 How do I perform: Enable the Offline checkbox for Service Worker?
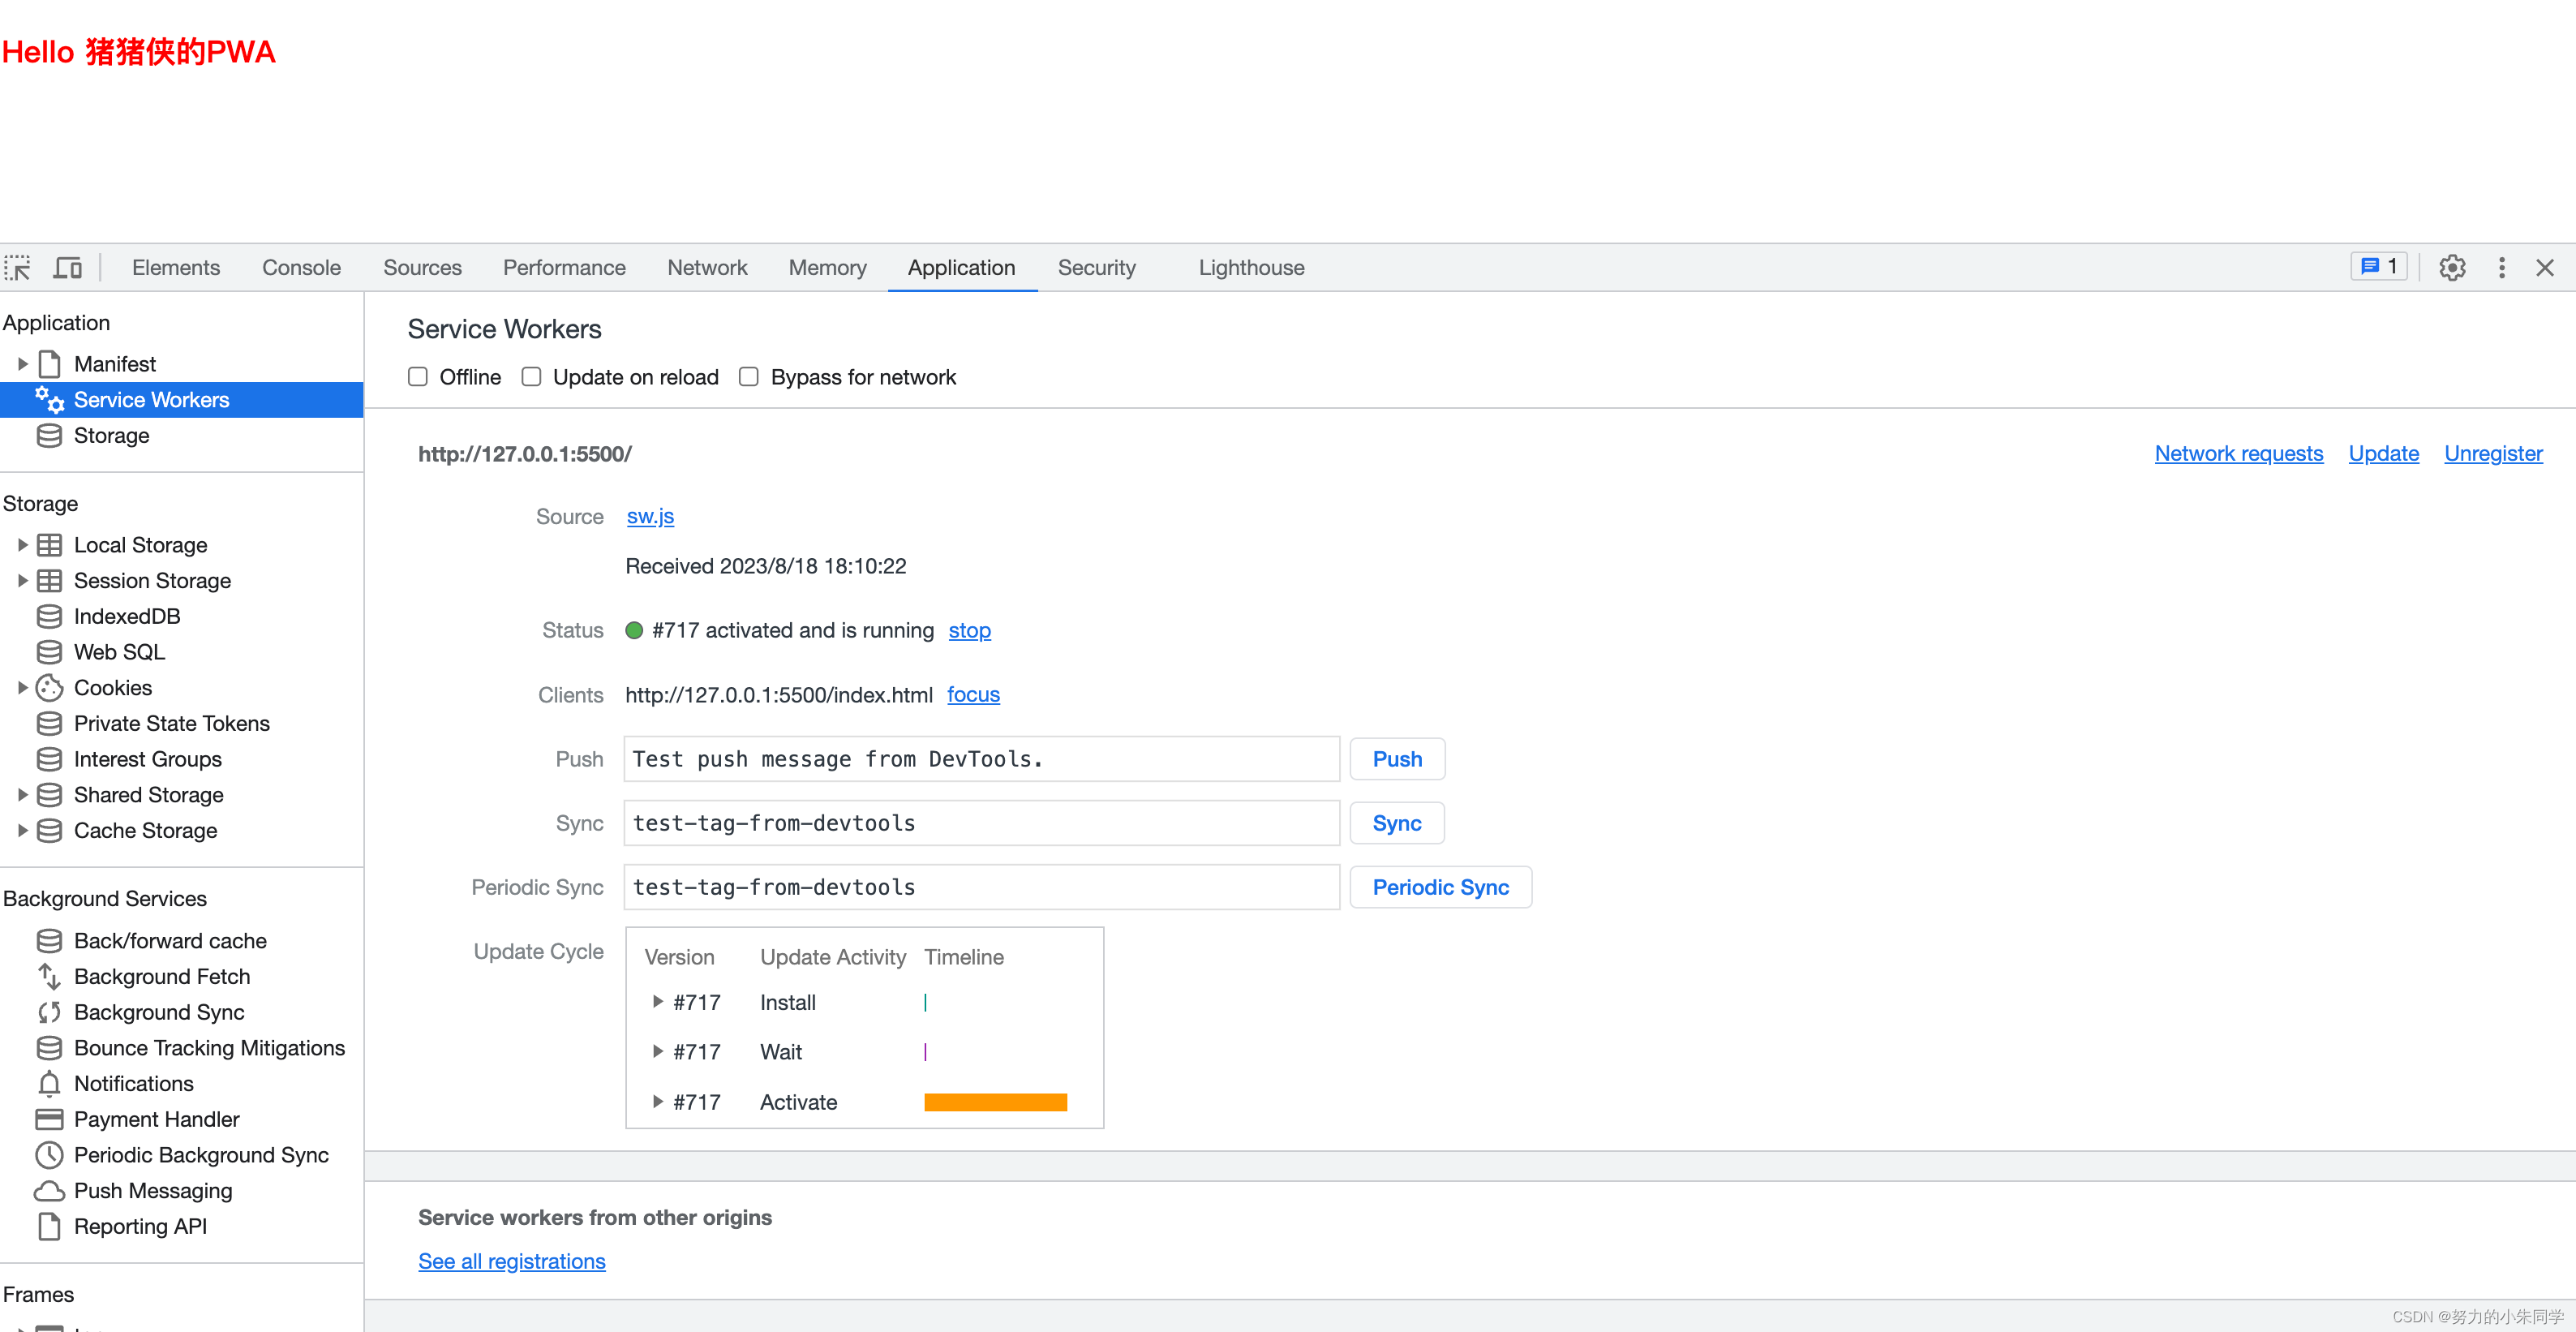[418, 377]
